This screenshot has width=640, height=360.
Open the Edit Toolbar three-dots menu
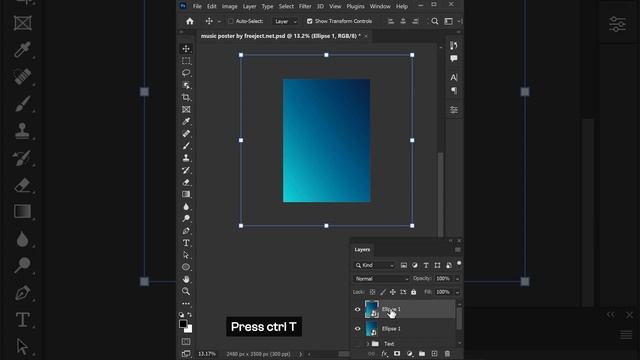tap(186, 304)
